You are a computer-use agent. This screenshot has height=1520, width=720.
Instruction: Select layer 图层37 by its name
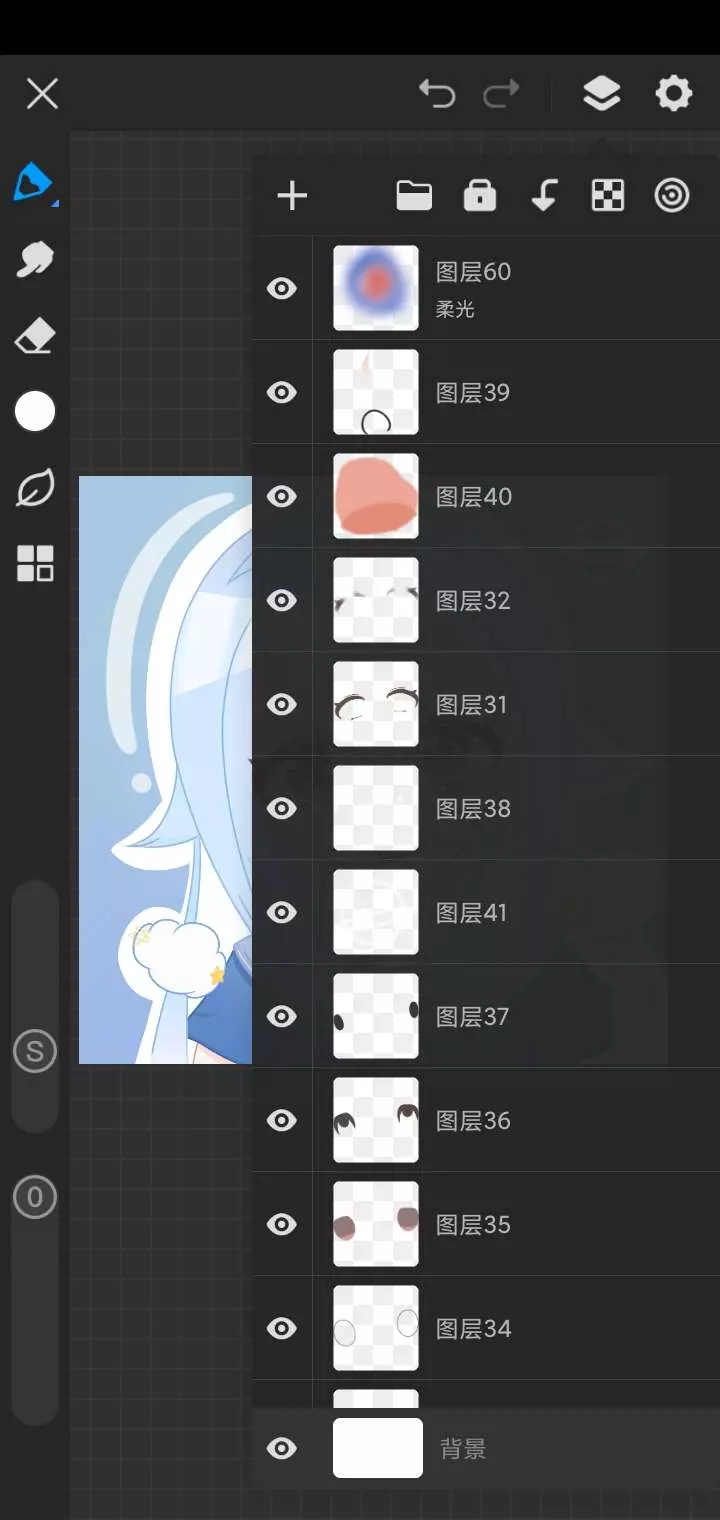pos(473,1017)
